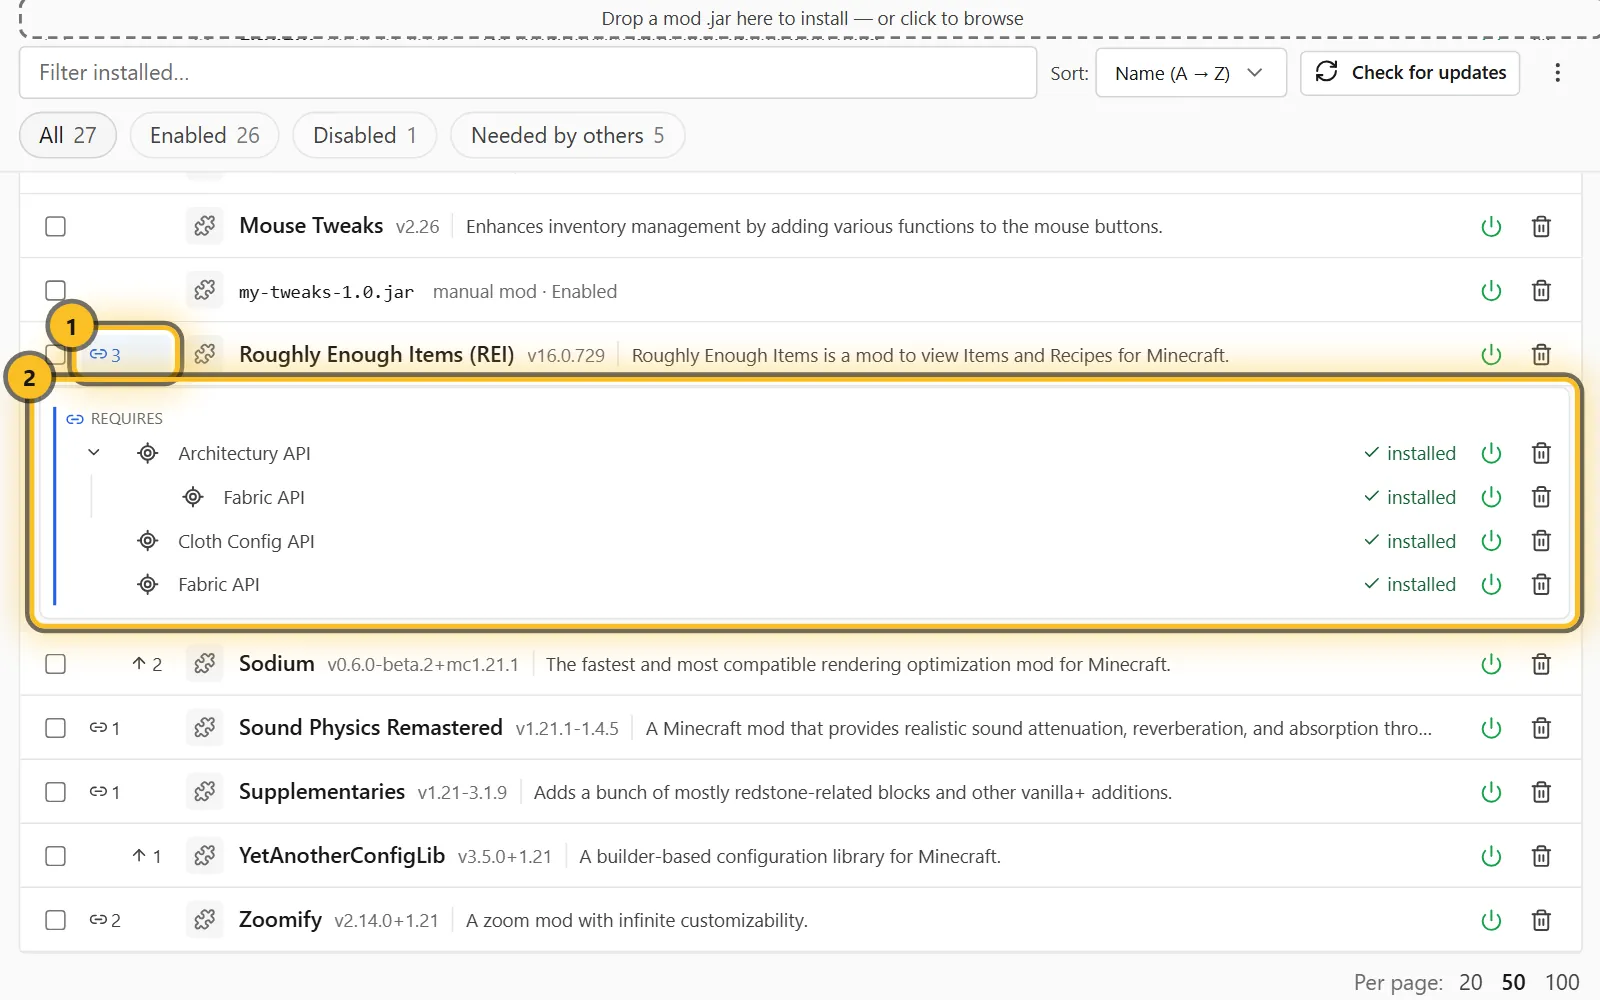Show the Disabled 1 mods
This screenshot has height=1000, width=1600.
click(x=365, y=135)
